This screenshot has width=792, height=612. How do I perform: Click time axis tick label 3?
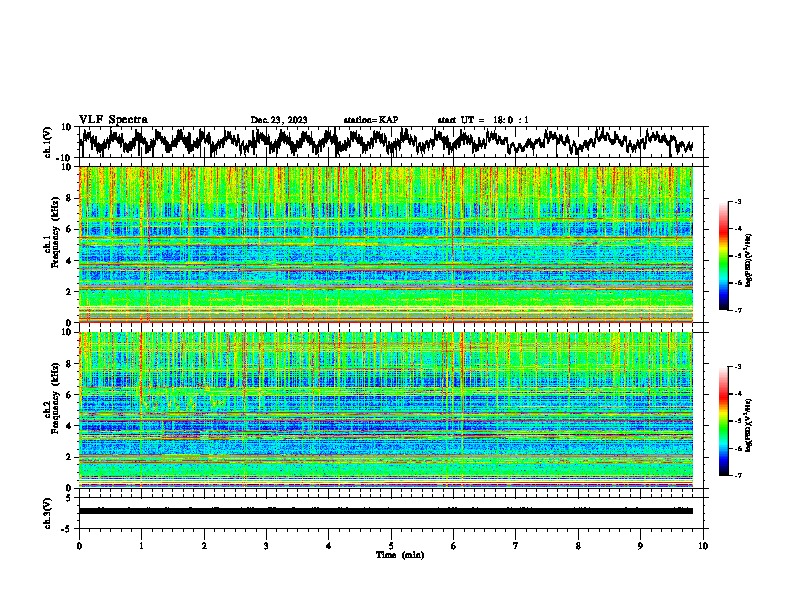tap(266, 546)
